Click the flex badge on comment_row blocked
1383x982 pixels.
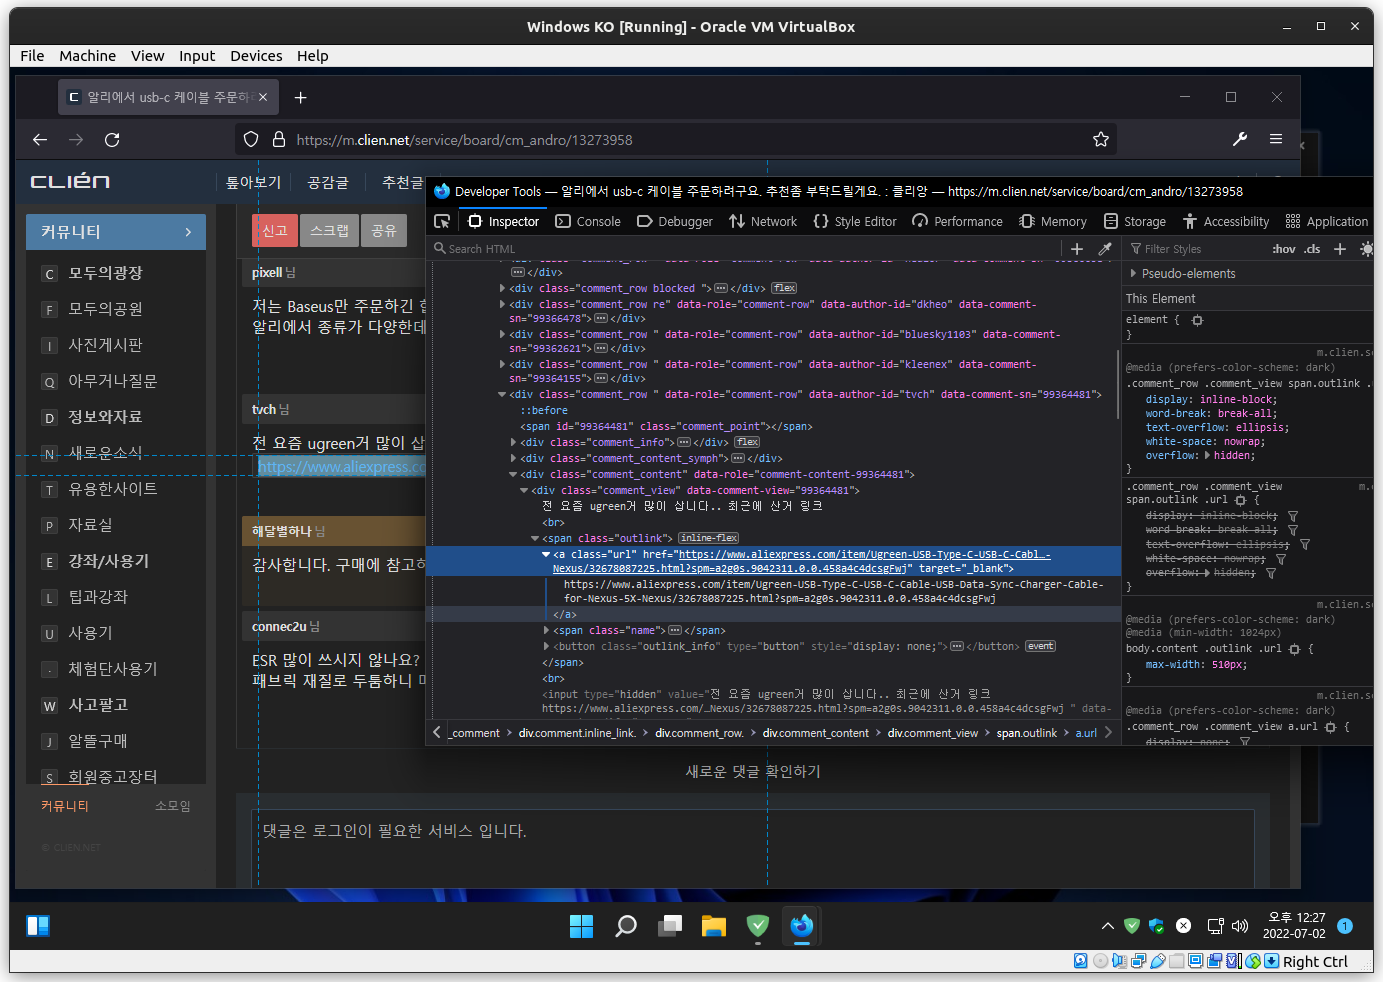pos(784,288)
